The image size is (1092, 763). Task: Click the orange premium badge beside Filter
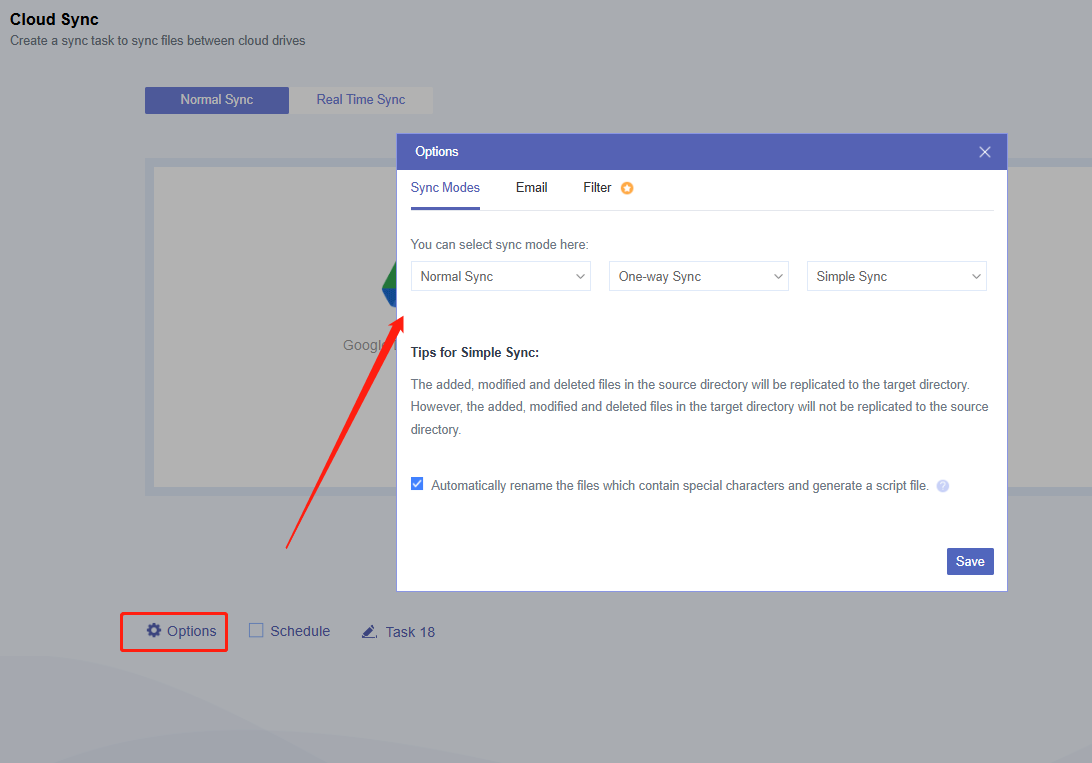click(x=627, y=188)
